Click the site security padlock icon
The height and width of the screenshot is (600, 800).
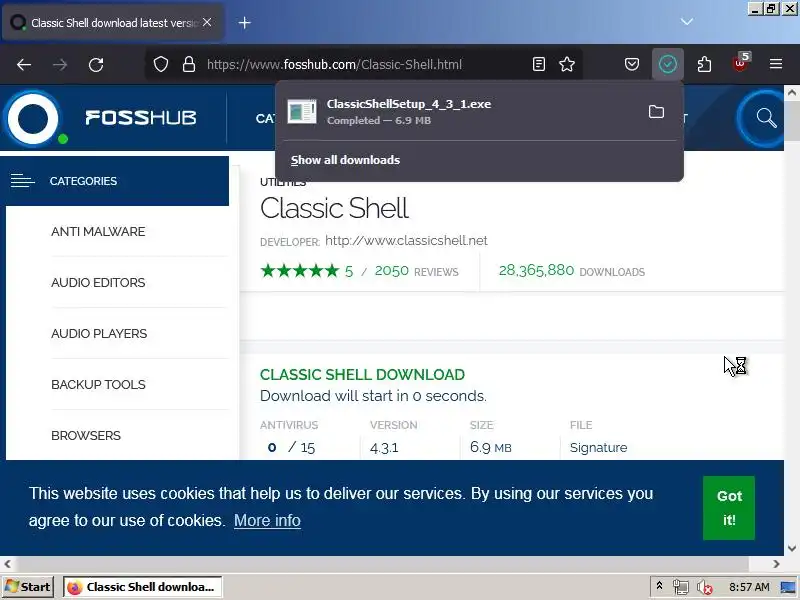pyautogui.click(x=189, y=64)
